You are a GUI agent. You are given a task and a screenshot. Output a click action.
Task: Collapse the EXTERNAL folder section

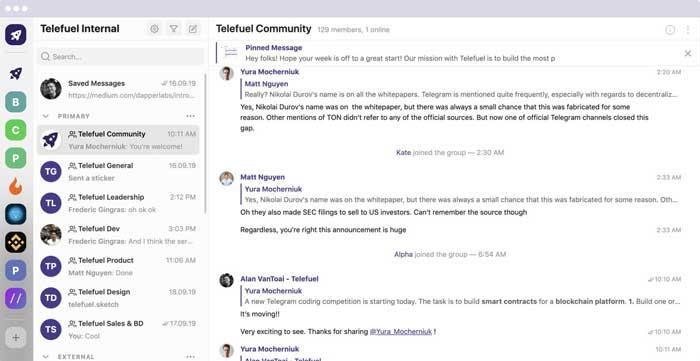45,357
